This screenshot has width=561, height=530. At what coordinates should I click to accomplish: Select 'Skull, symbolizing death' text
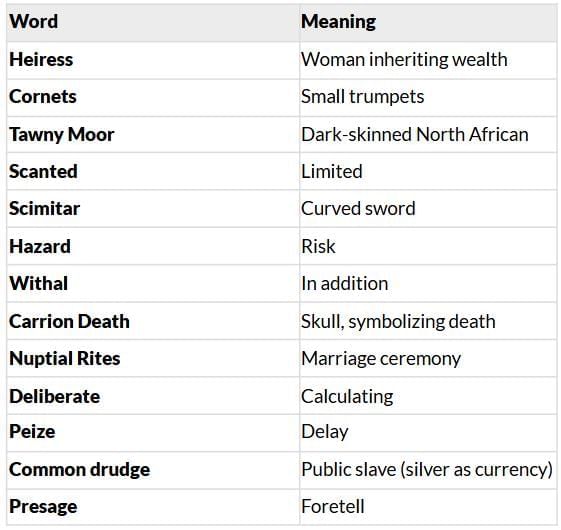(x=398, y=321)
